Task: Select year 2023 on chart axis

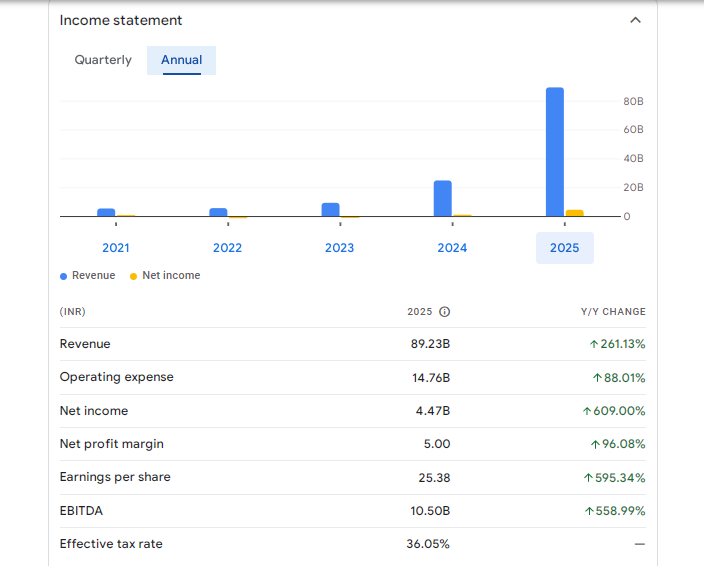Action: 339,248
